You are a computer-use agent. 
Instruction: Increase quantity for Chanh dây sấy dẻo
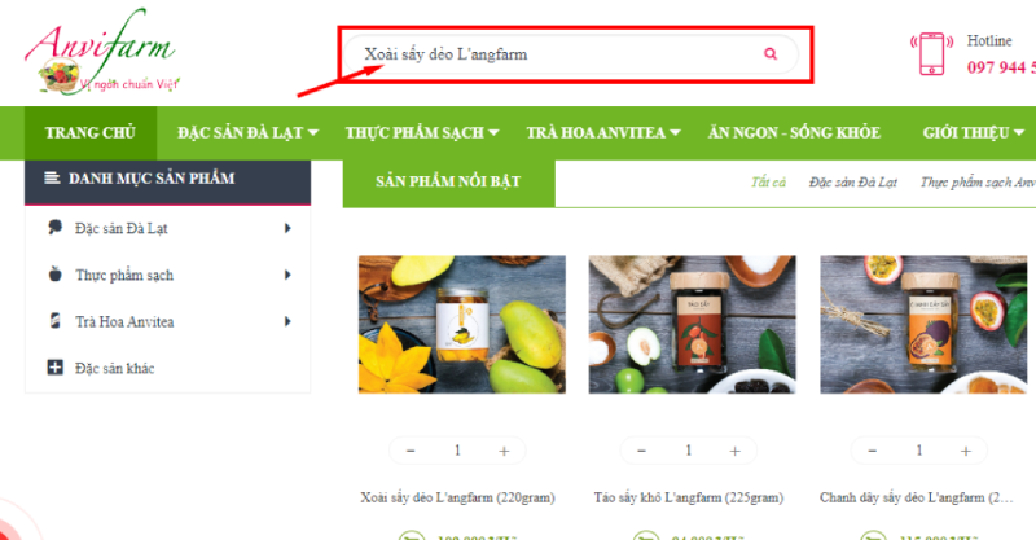(x=965, y=451)
